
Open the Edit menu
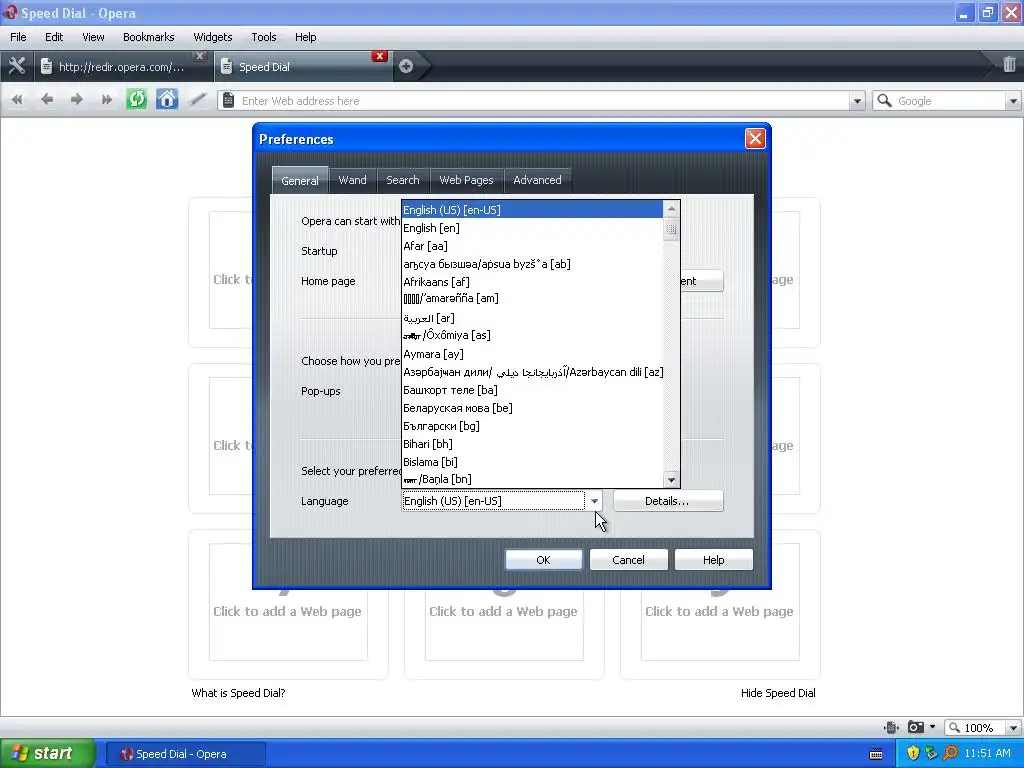tap(54, 37)
